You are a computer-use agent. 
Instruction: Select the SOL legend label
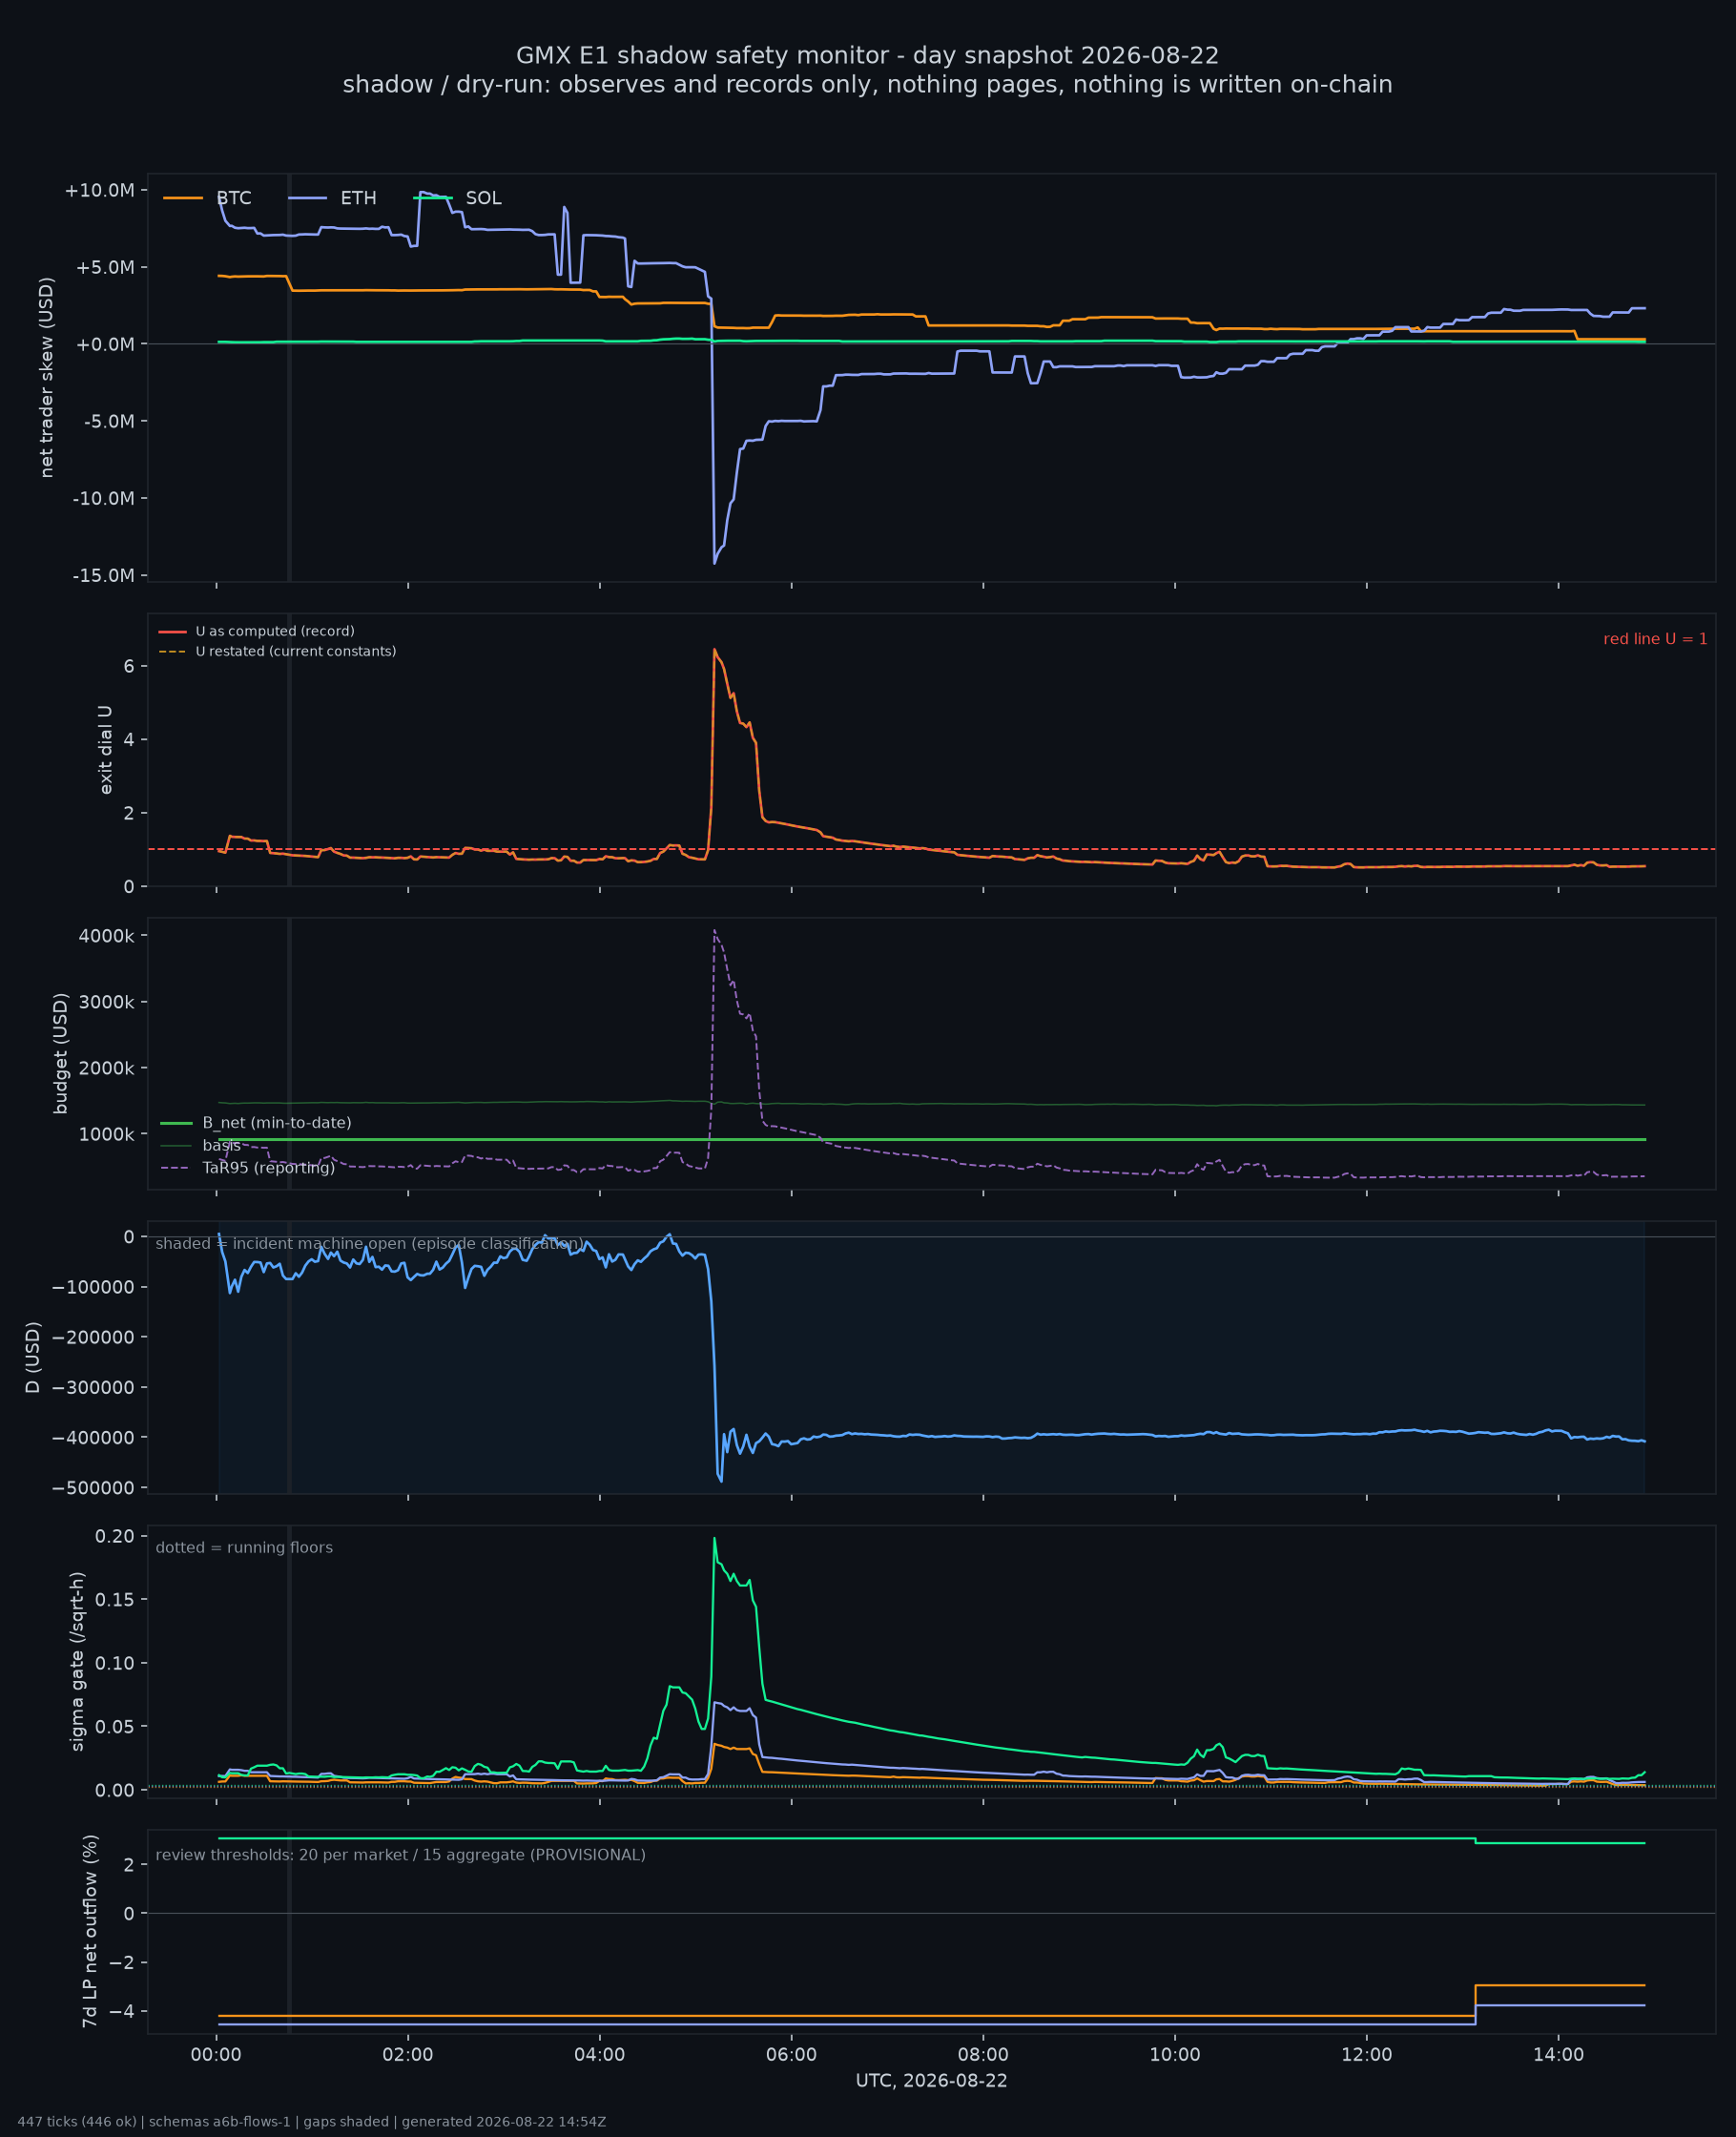pyautogui.click(x=483, y=198)
